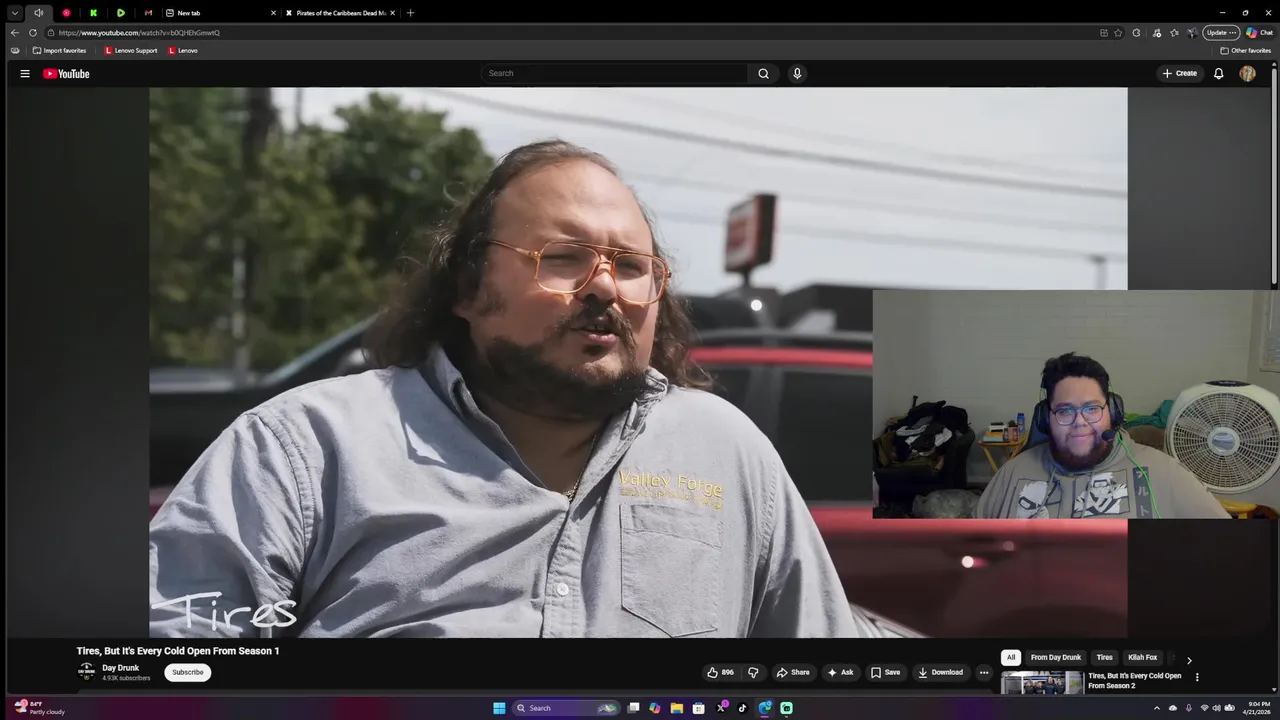
Task: Reload the current page
Action: coord(32,32)
